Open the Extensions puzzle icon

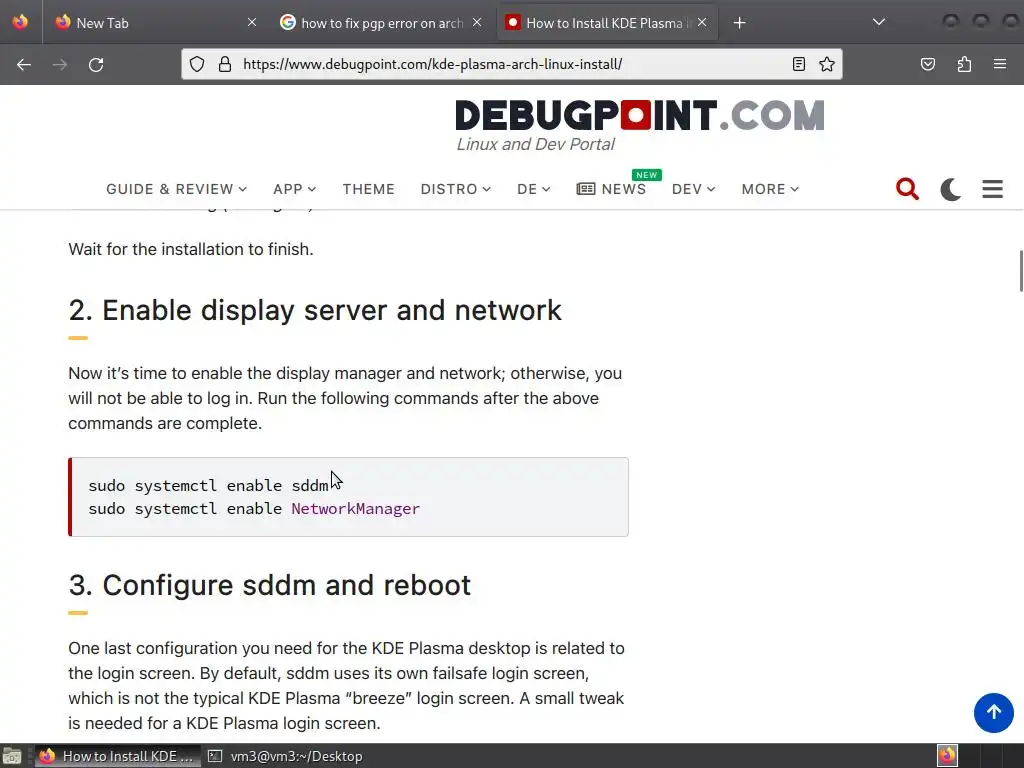tap(964, 64)
